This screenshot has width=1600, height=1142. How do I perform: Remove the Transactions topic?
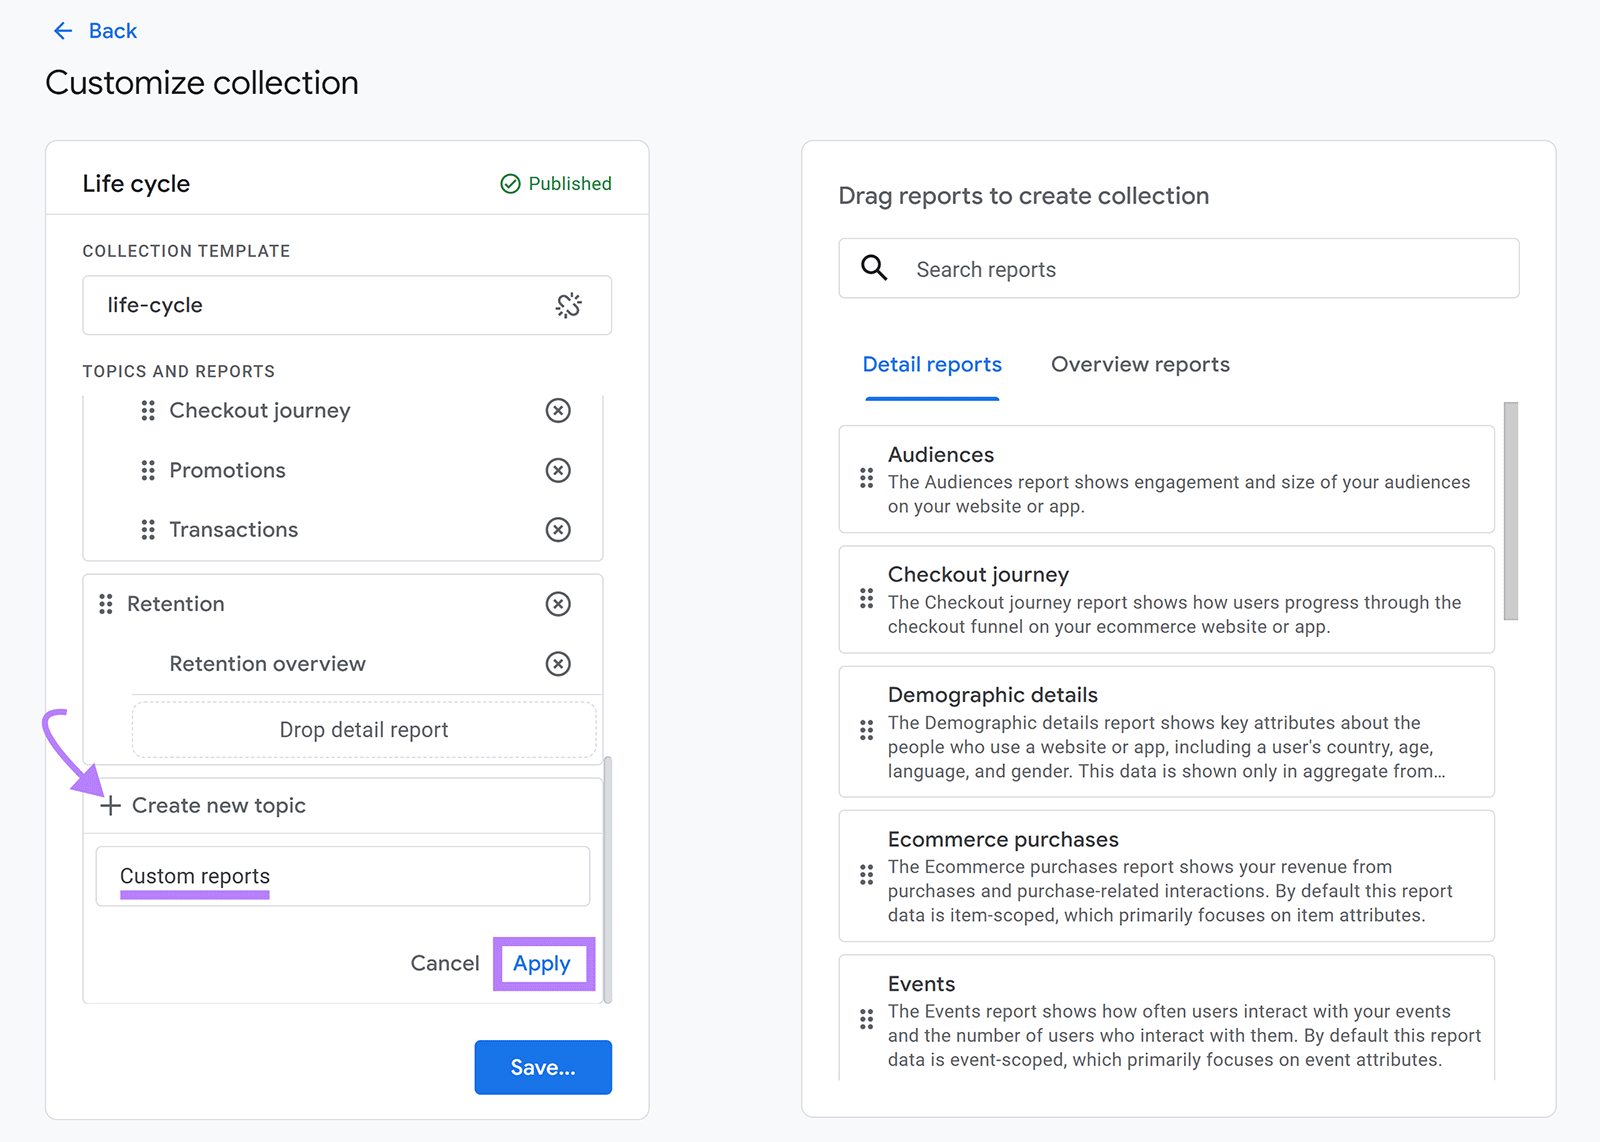(558, 530)
